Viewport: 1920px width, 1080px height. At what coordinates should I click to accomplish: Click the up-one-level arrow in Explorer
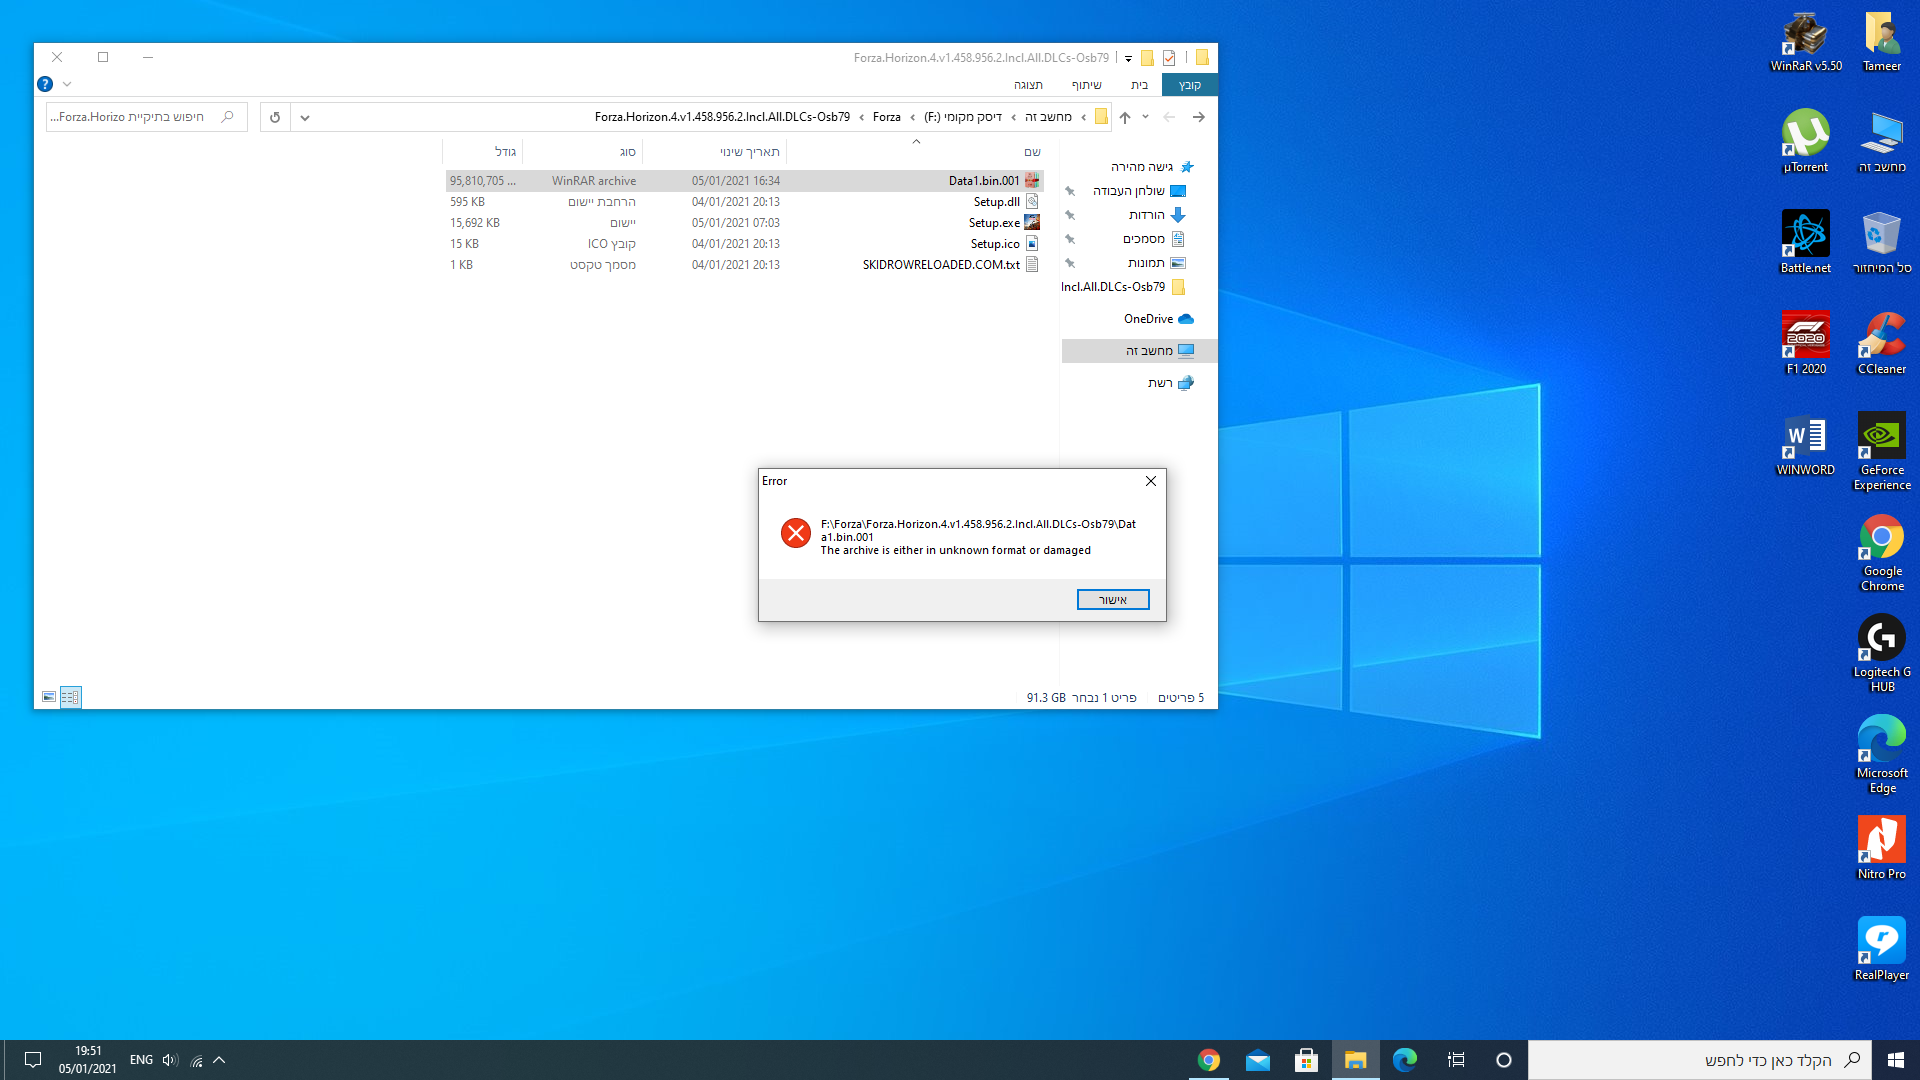[1125, 117]
